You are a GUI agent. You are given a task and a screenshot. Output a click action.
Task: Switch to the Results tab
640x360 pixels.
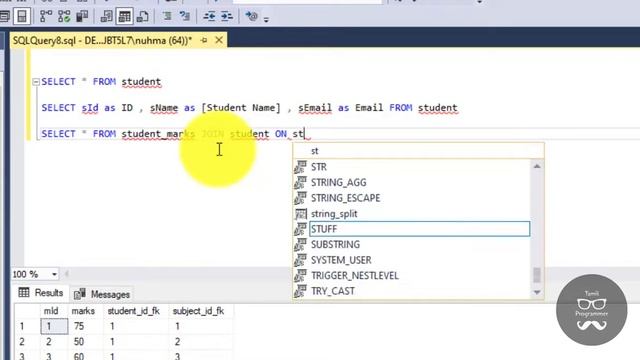[41, 293]
